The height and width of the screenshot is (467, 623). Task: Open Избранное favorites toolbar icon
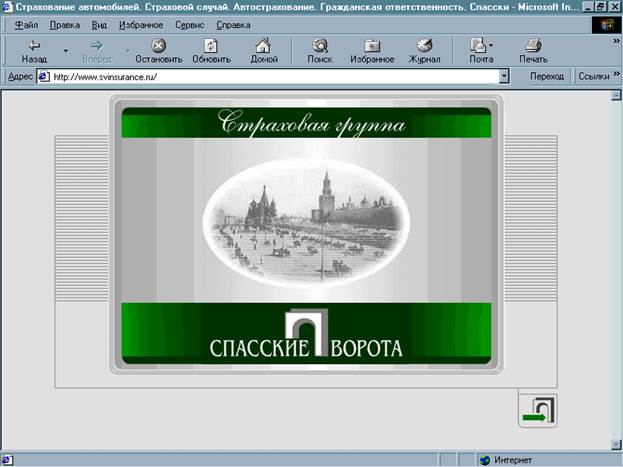coord(371,45)
